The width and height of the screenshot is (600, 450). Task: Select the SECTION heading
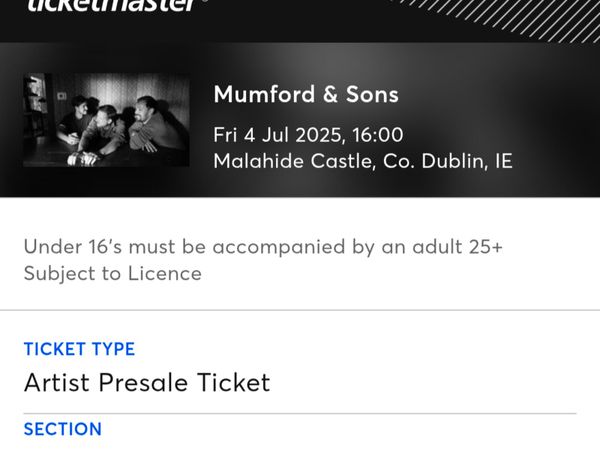(x=63, y=429)
